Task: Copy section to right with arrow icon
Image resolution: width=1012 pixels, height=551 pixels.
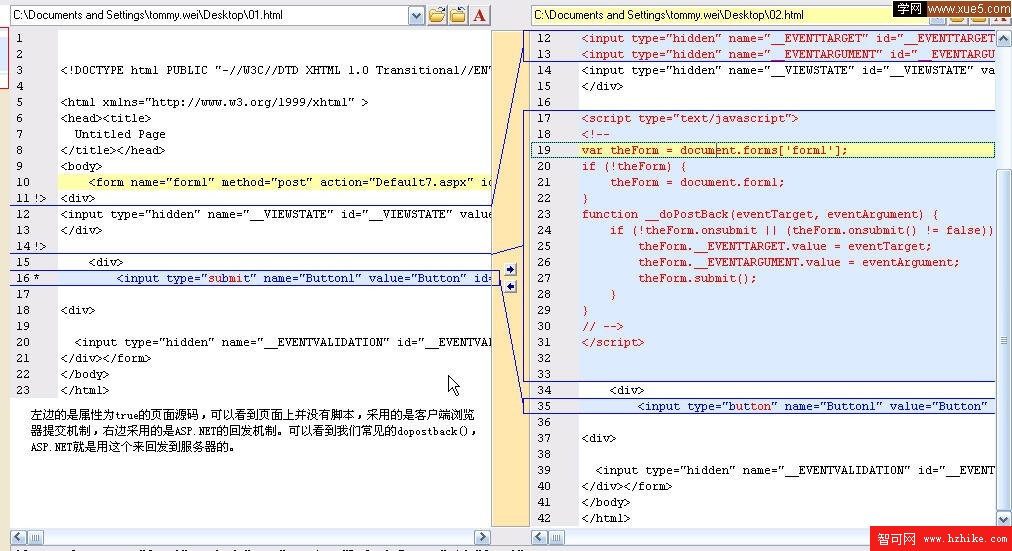Action: pyautogui.click(x=511, y=269)
